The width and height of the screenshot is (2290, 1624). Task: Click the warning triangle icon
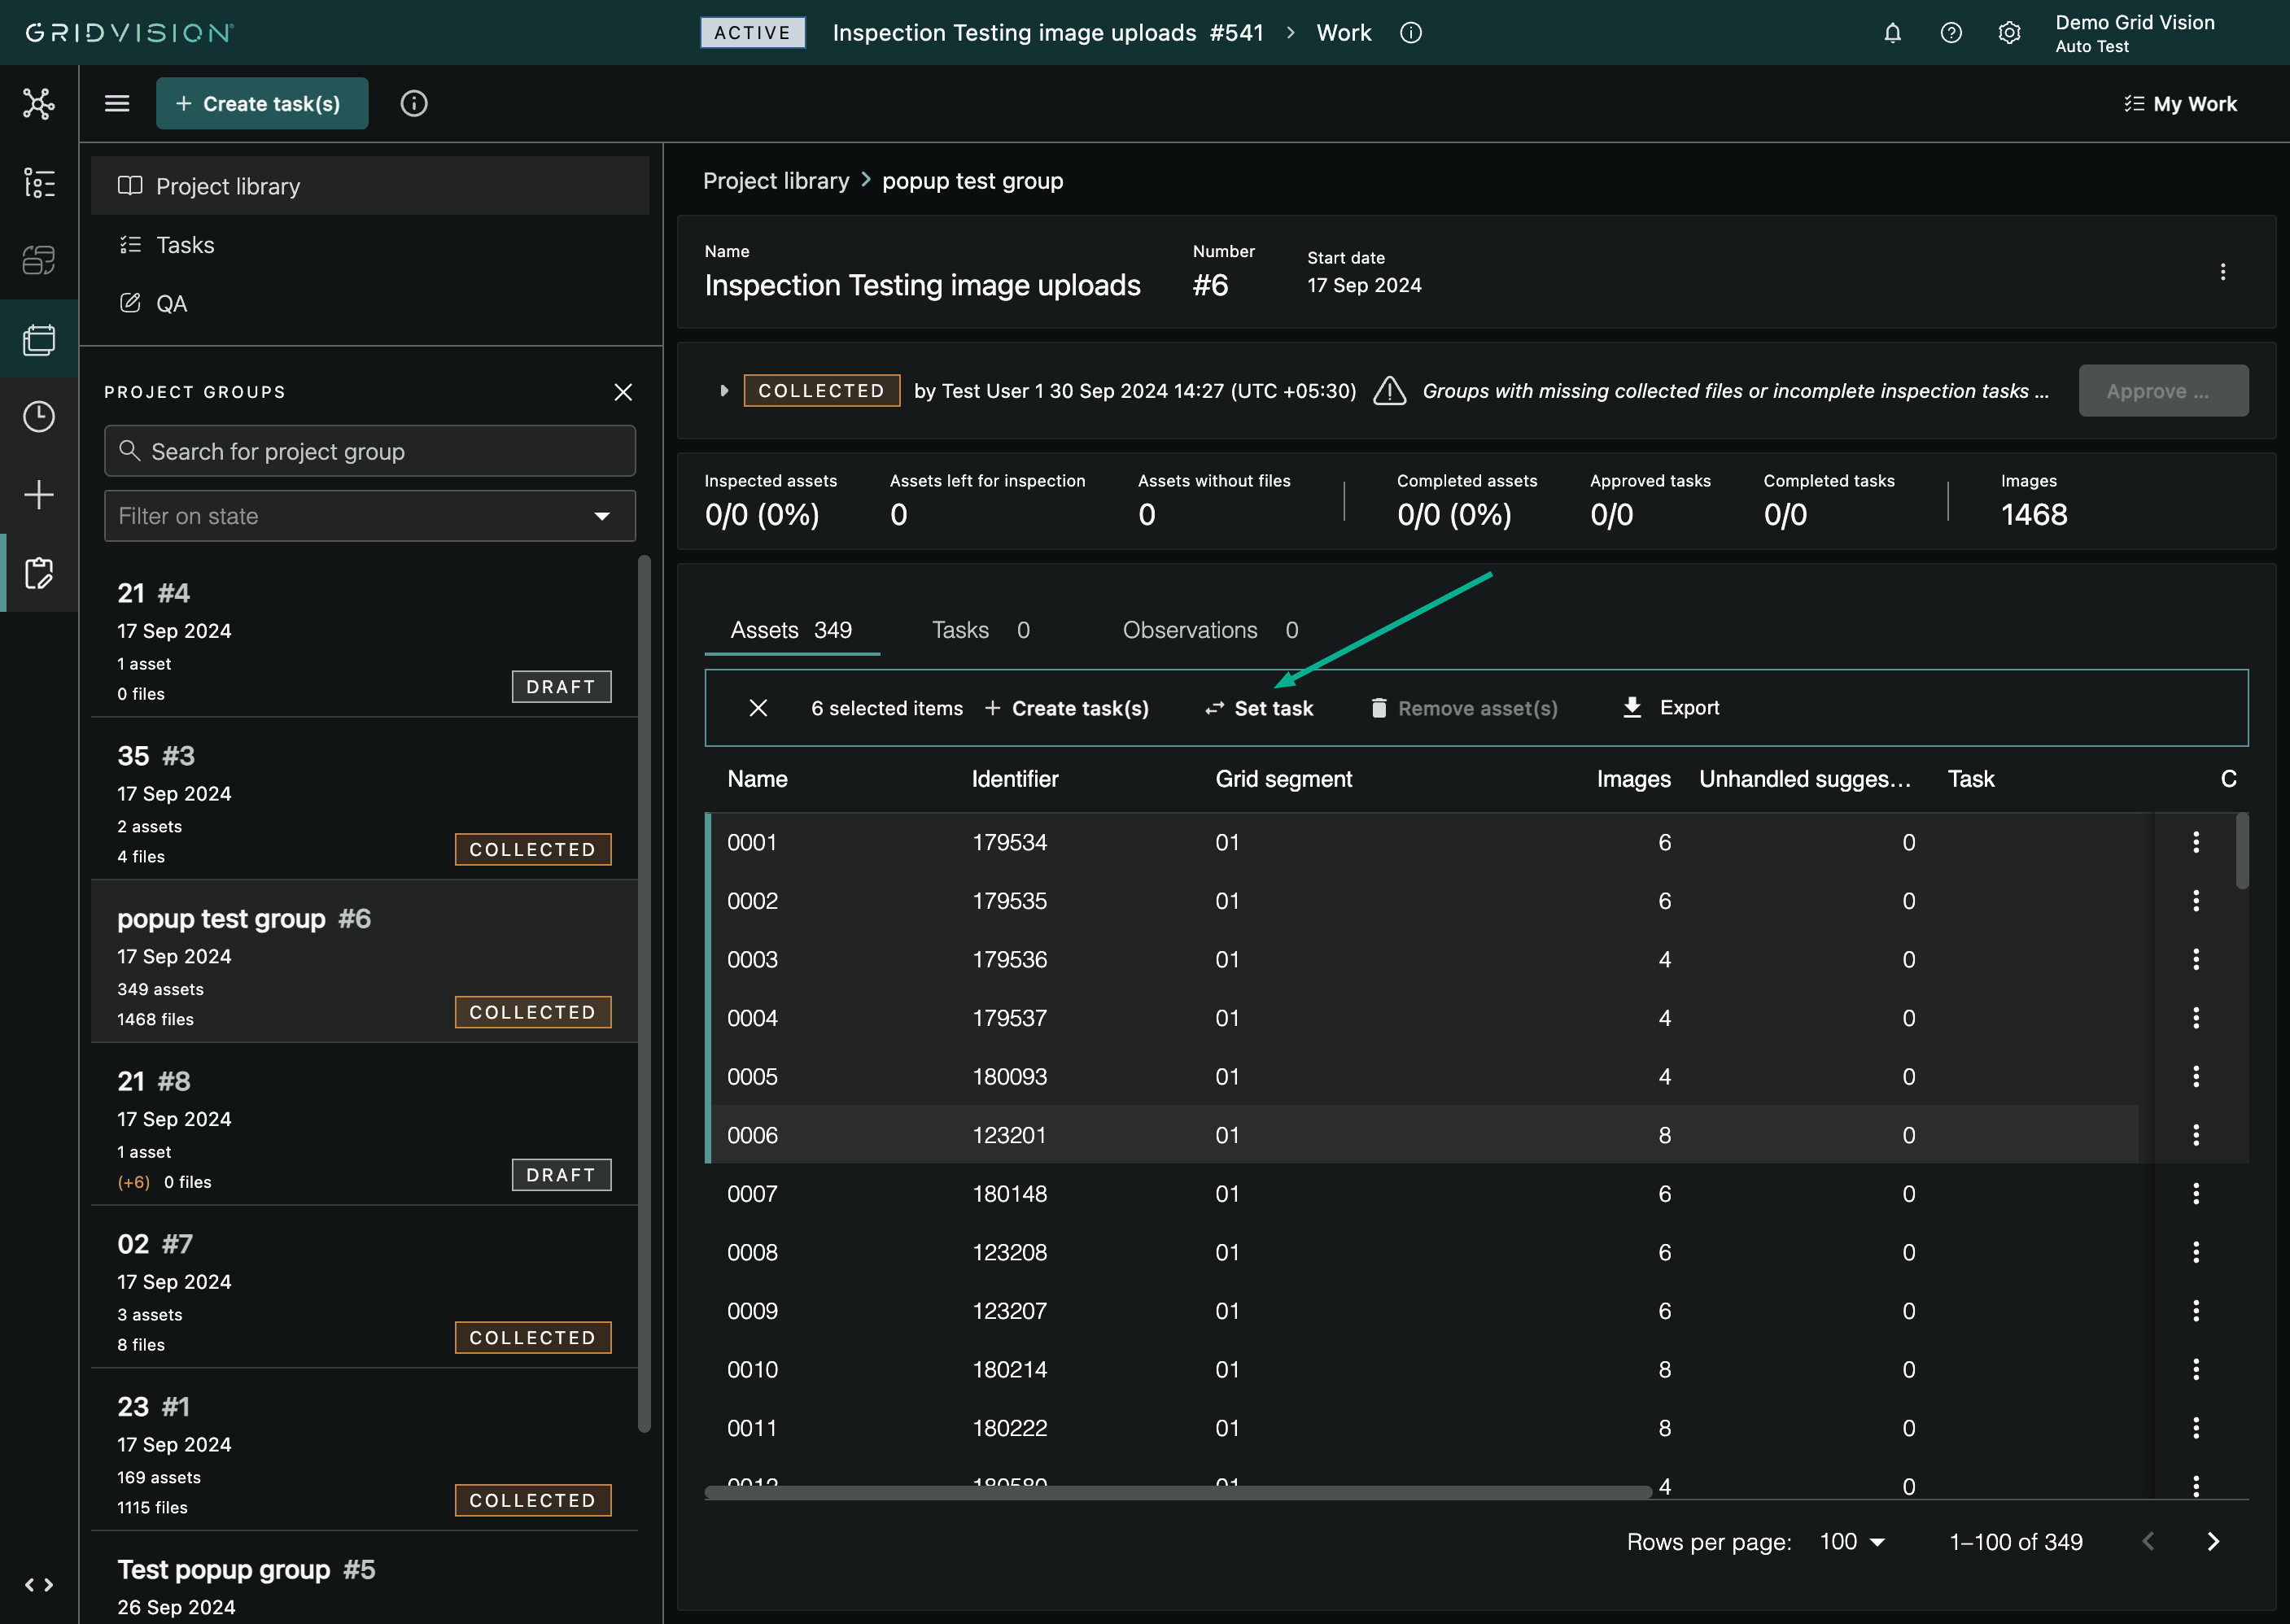(x=1389, y=391)
